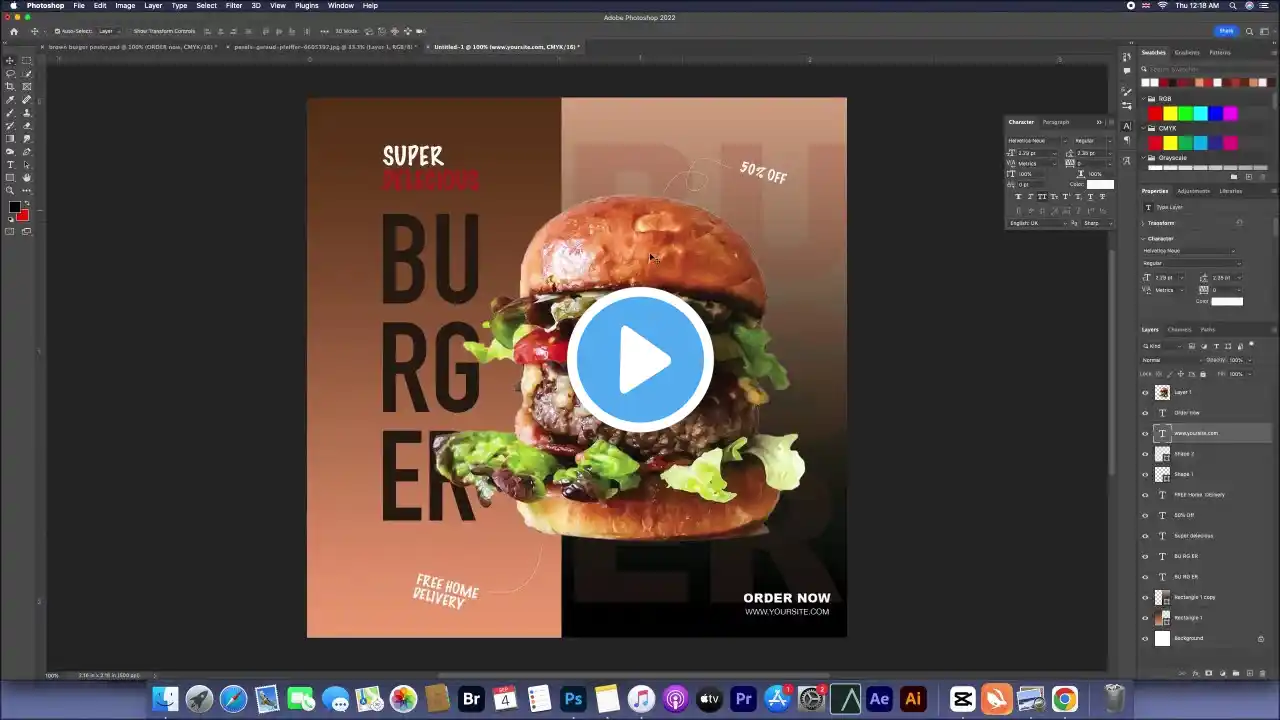Select the Horizontal Type tool
Viewport: 1280px width, 720px height.
tap(11, 165)
